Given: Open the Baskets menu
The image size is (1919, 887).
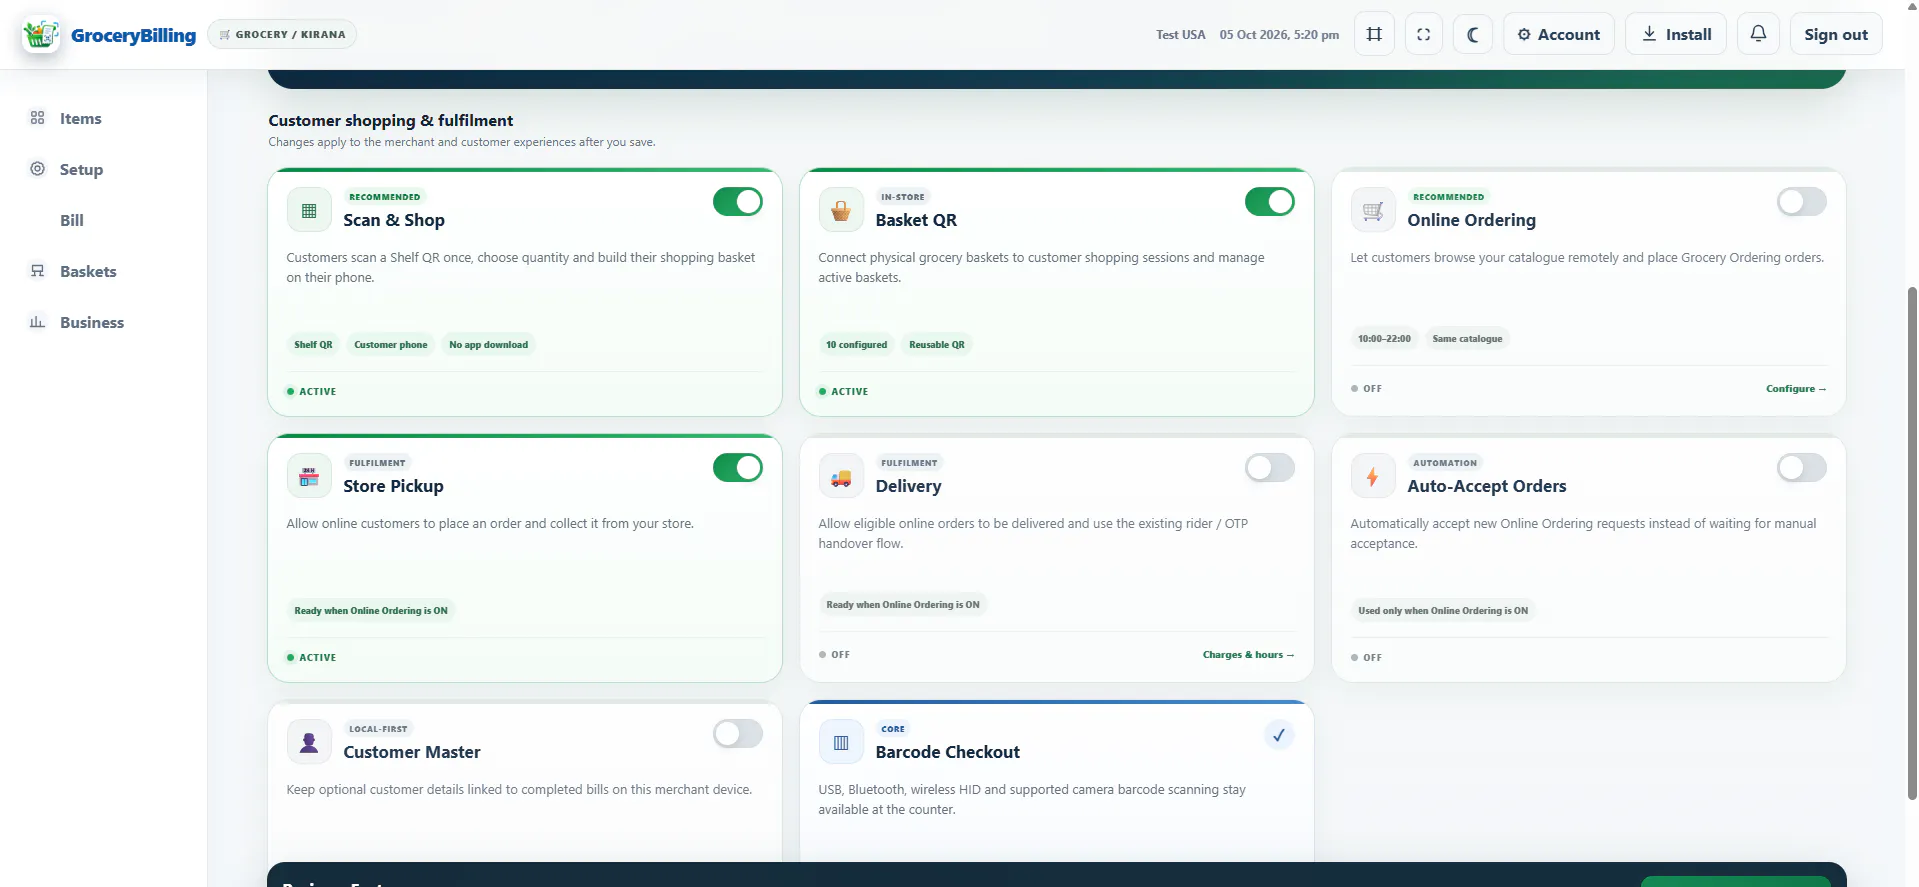Looking at the screenshot, I should pos(88,271).
